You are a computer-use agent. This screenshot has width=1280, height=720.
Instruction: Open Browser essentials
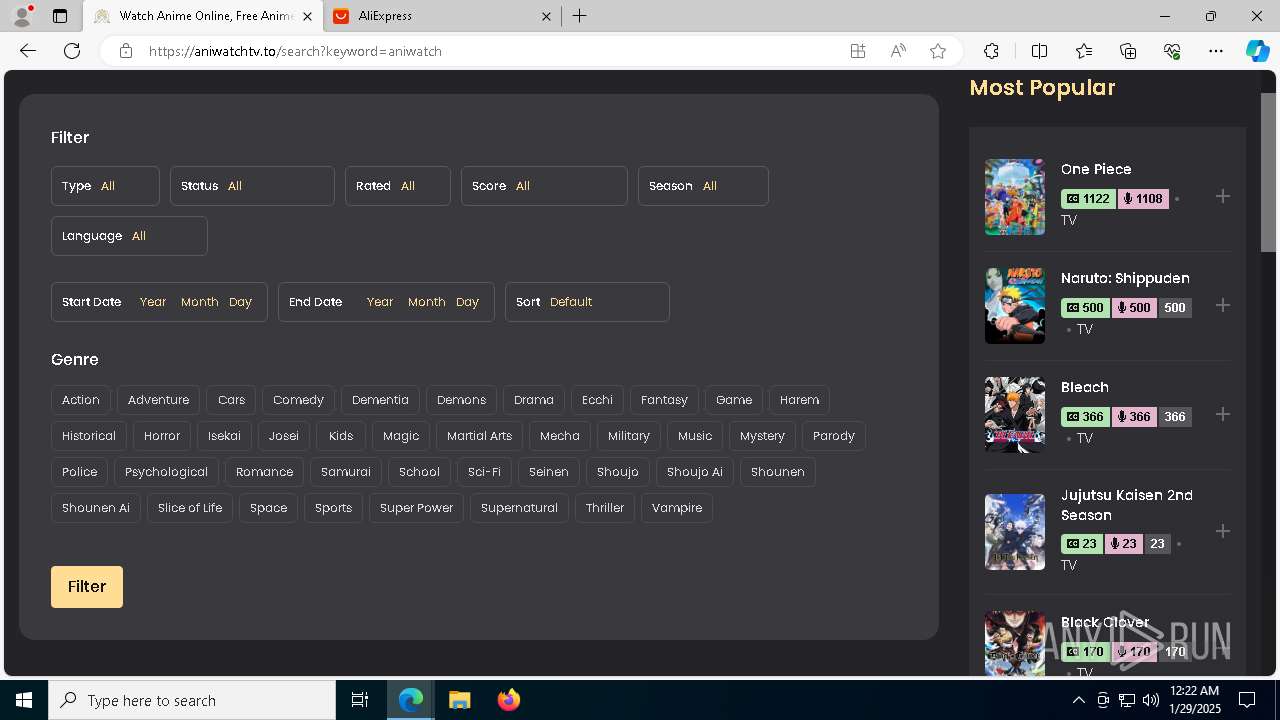click(1172, 51)
